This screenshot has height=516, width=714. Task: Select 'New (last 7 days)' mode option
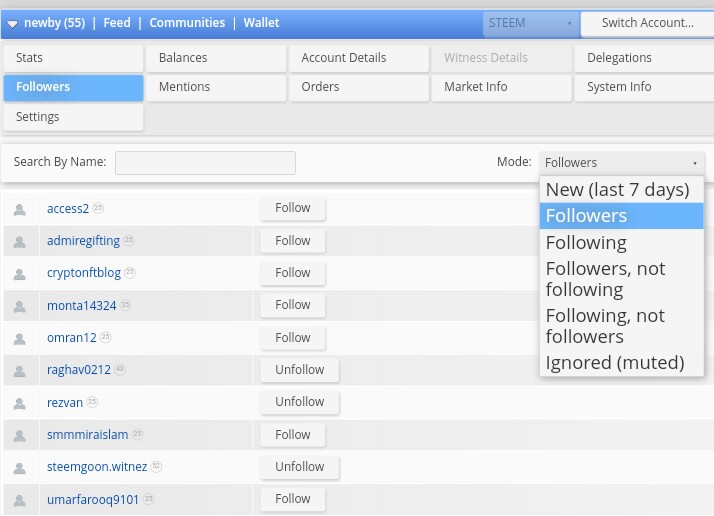click(617, 189)
